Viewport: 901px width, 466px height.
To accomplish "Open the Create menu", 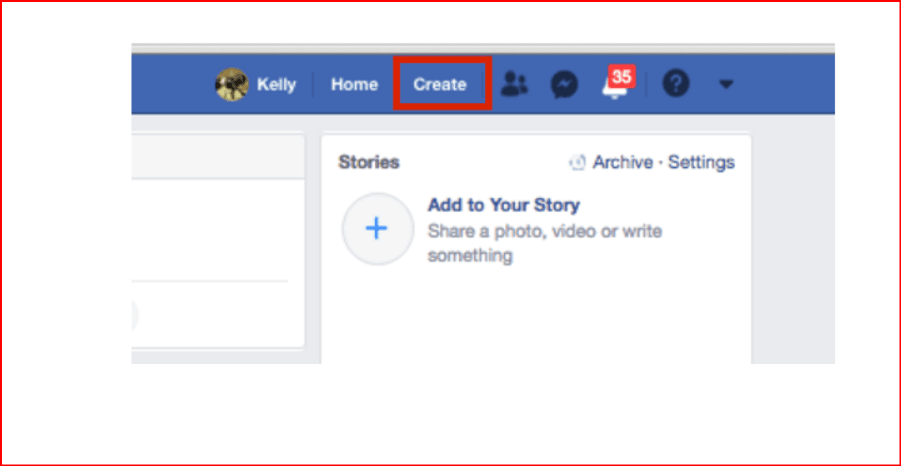I will 440,85.
